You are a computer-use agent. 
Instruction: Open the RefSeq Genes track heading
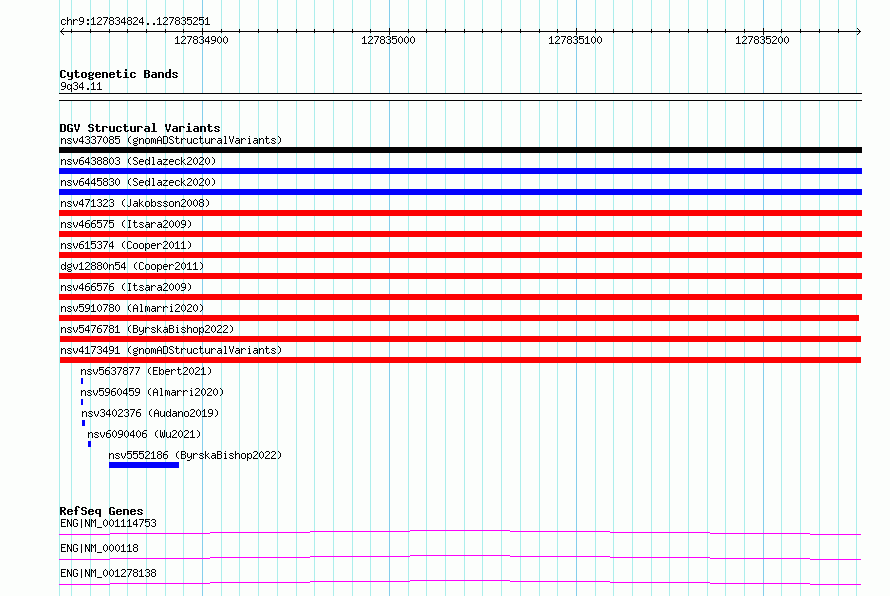[101, 511]
